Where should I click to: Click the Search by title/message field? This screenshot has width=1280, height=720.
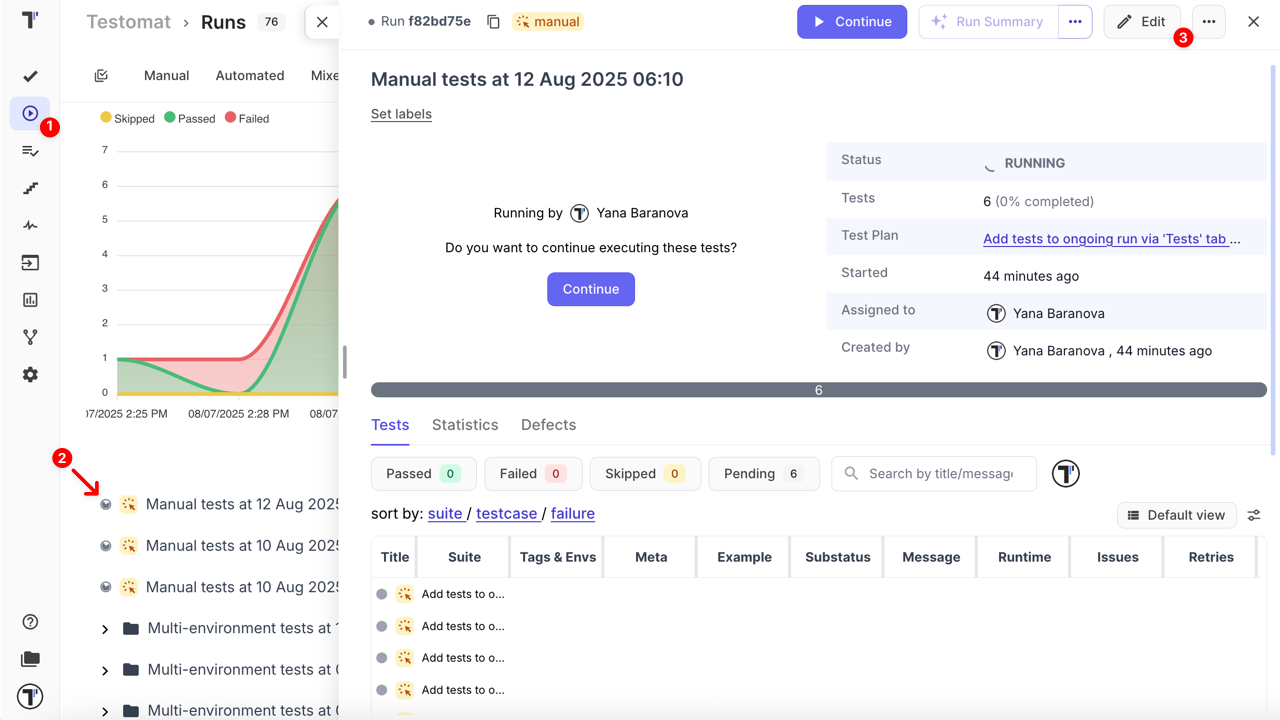(940, 474)
